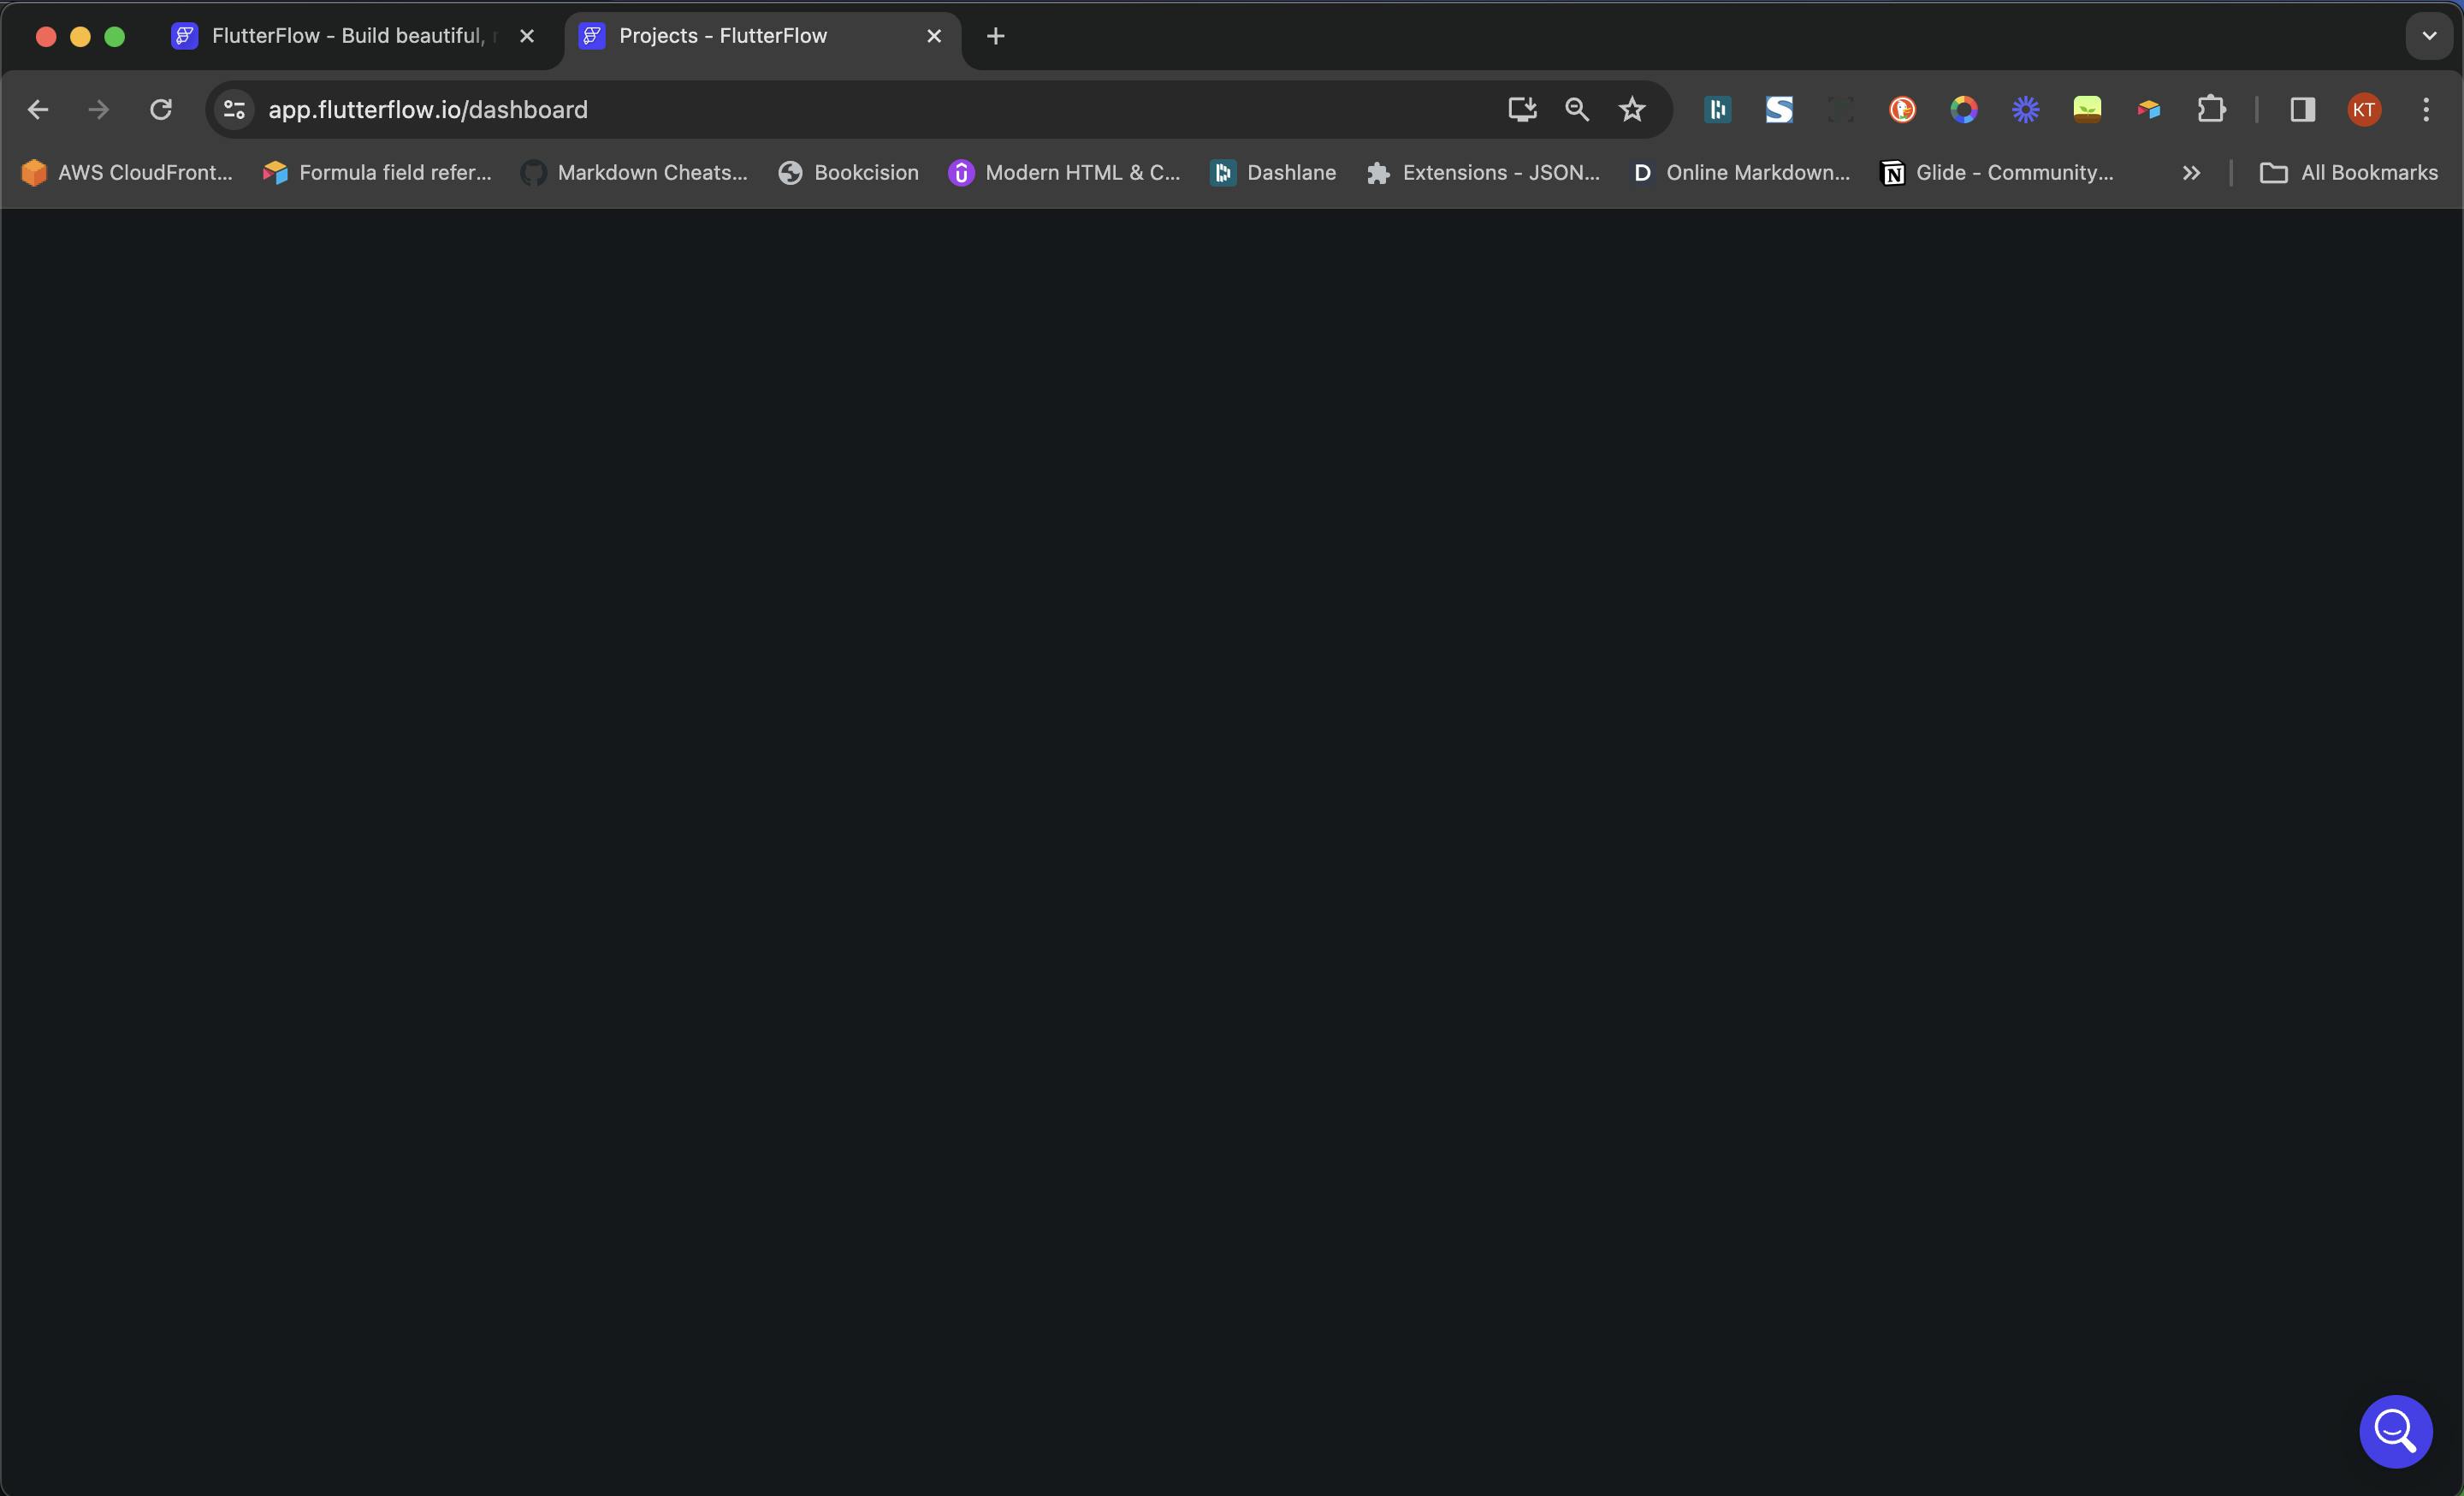
Task: Bookmark this page with star icon
Action: (1632, 109)
